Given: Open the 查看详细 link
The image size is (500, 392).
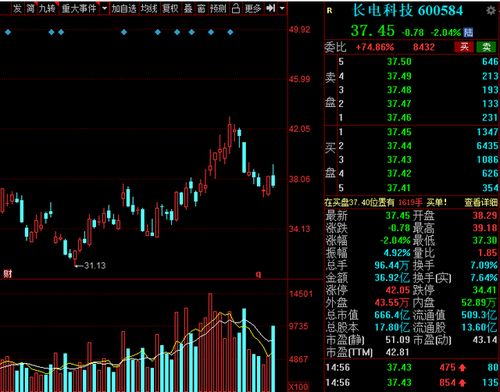Looking at the screenshot, I should [x=480, y=202].
